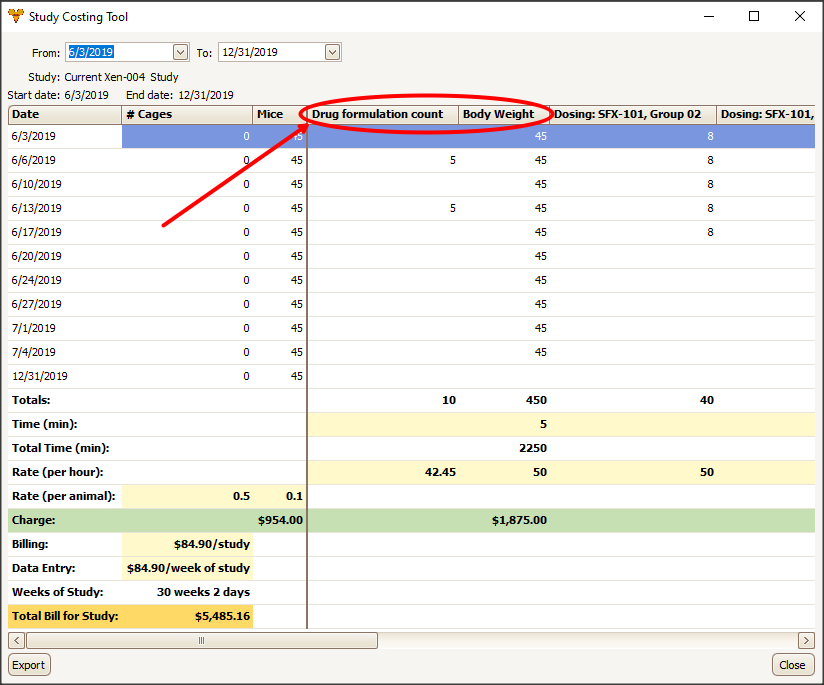Select the 7/4/2019 row date cell
Screen dimensions: 824x685
point(65,352)
